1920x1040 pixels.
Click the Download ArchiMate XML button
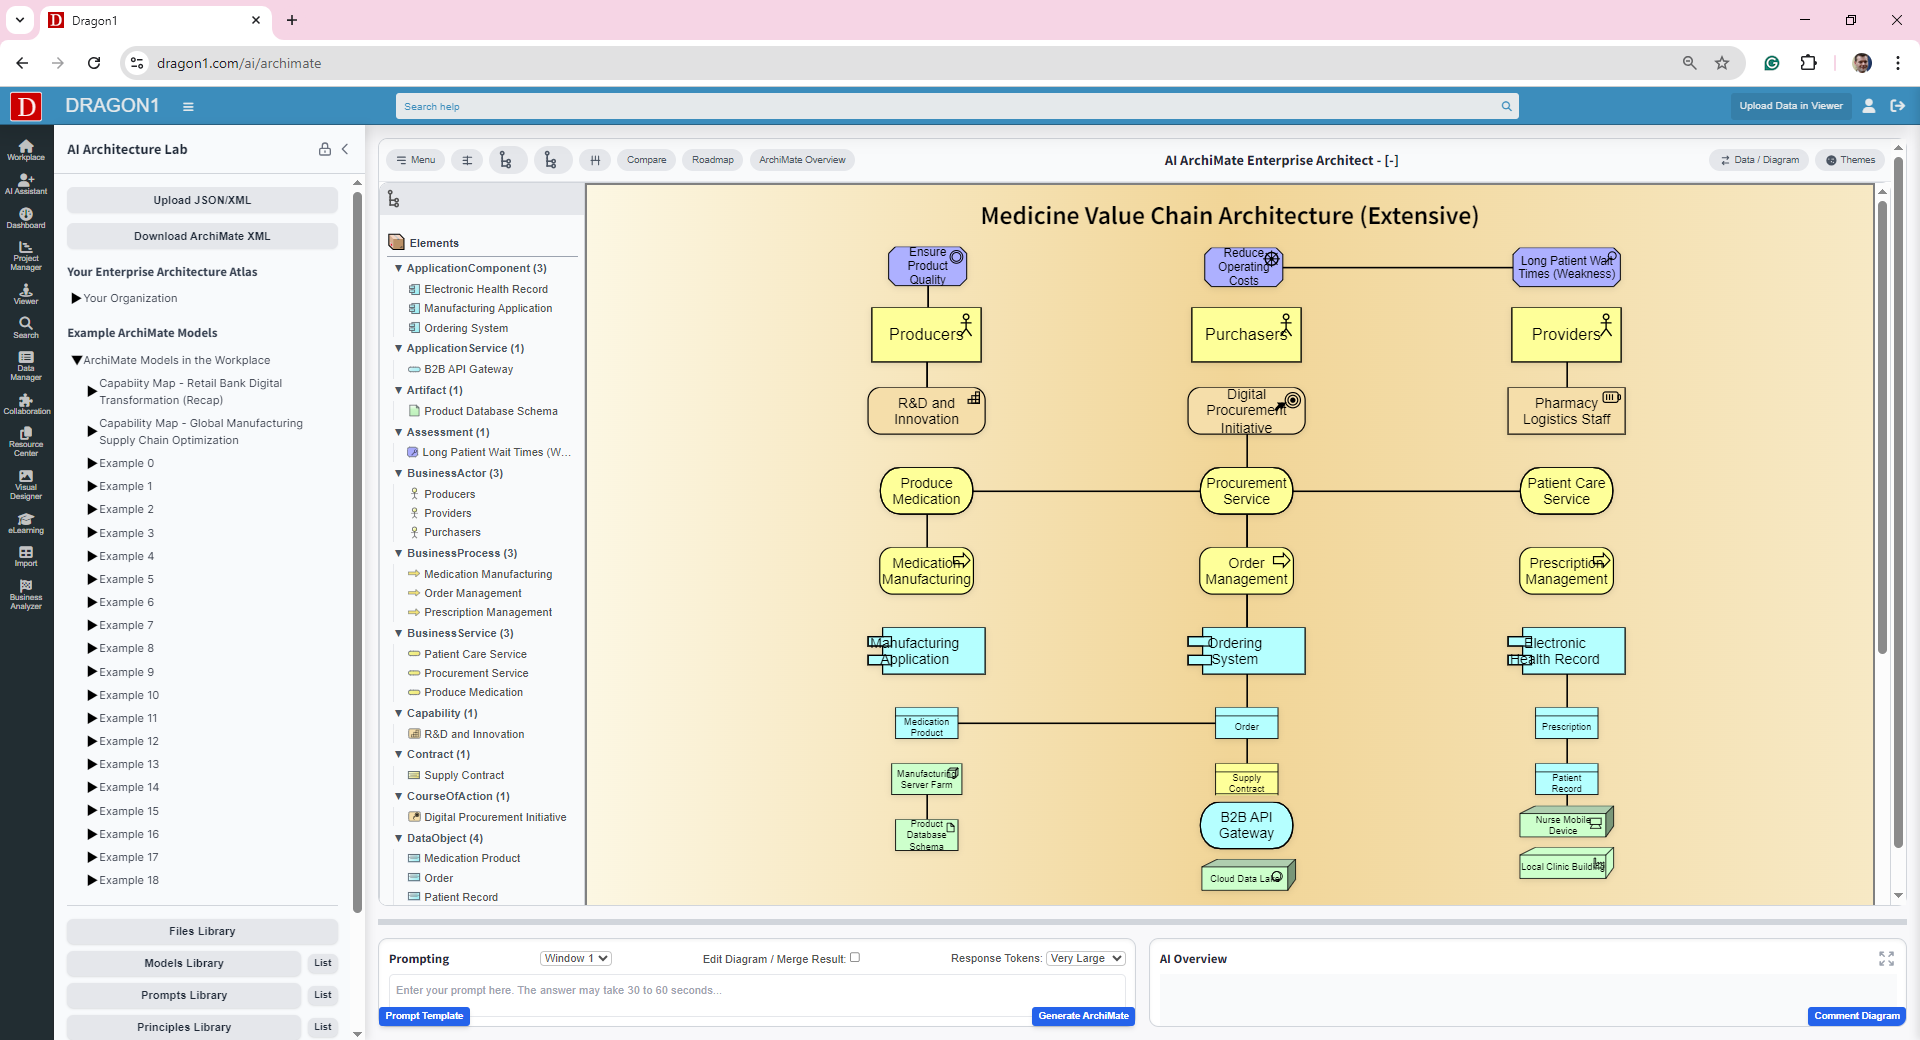tap(202, 236)
